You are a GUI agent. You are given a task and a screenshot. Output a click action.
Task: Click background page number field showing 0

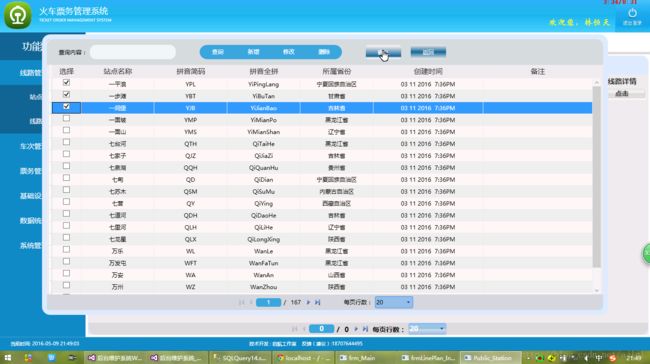click(x=322, y=329)
